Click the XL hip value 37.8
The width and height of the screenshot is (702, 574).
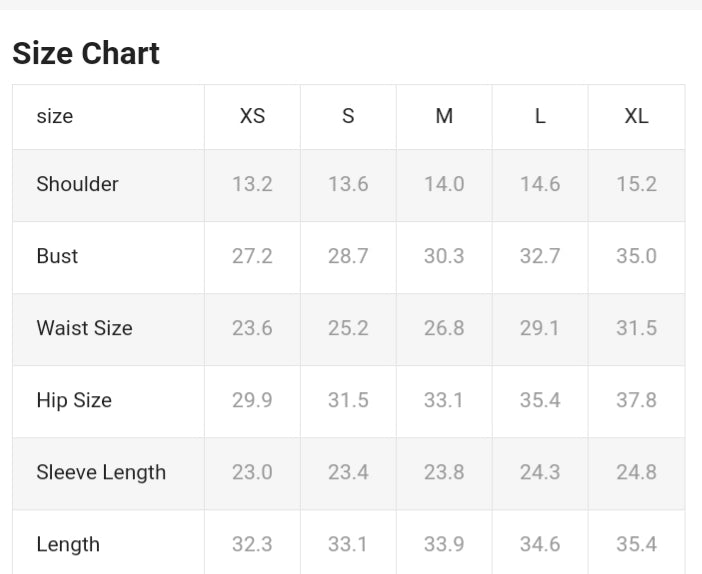point(636,400)
